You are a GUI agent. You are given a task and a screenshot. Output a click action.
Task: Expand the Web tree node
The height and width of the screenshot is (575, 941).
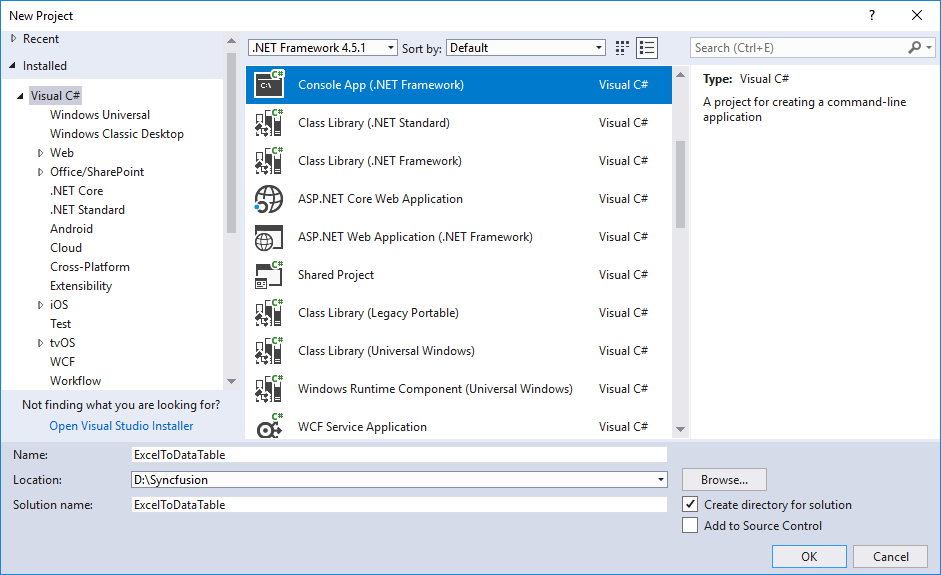click(x=40, y=152)
